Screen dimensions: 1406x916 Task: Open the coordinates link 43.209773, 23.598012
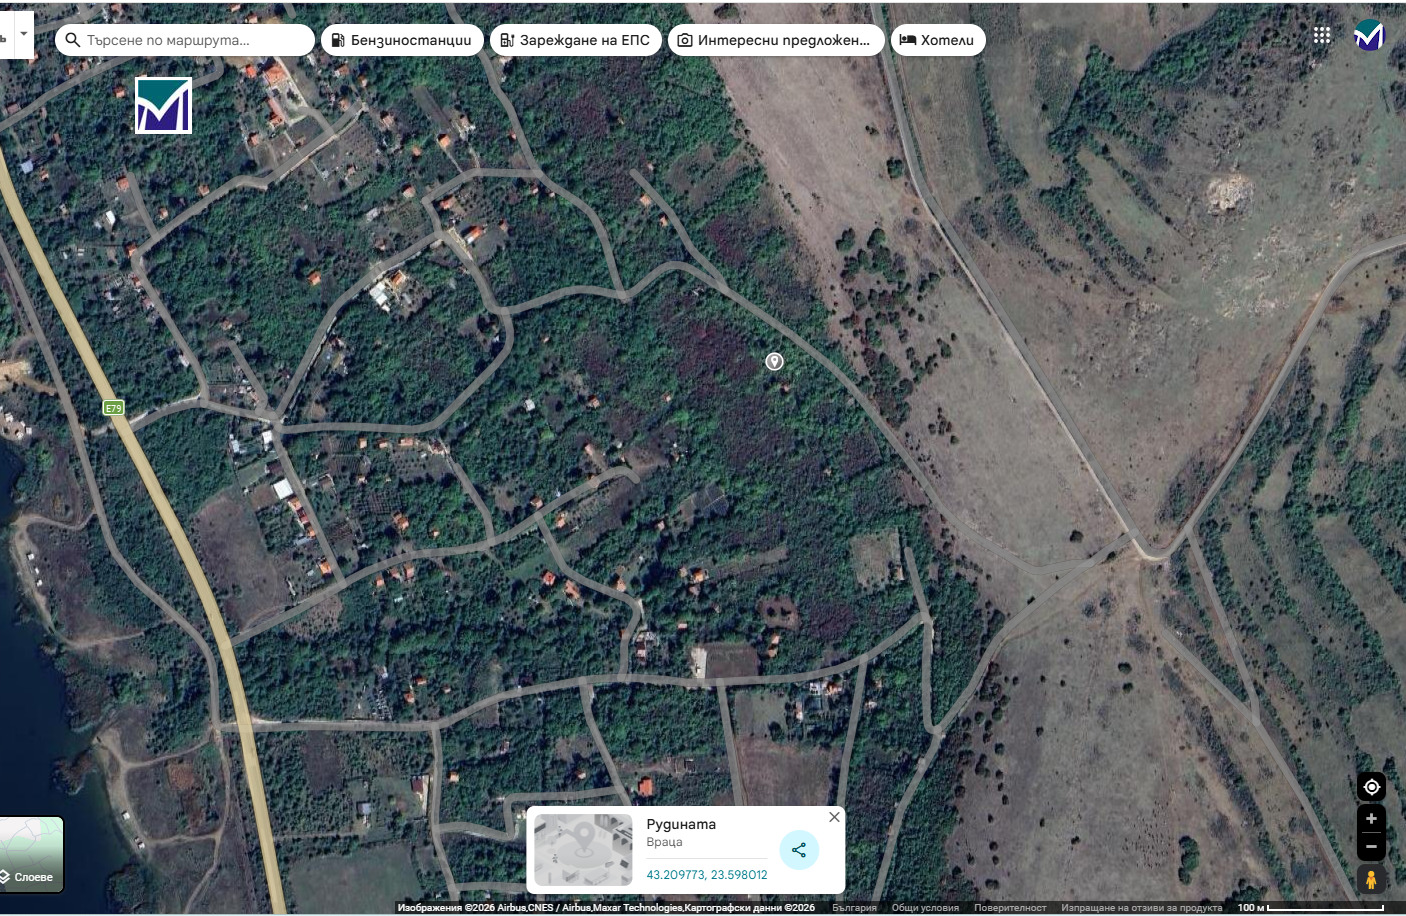[706, 874]
